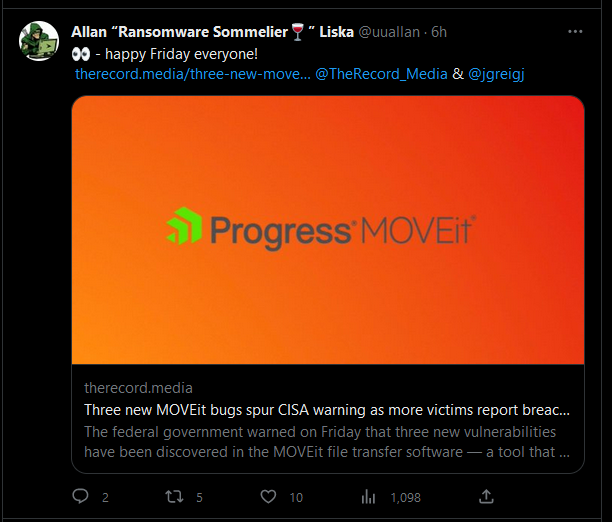Click the 10 likes count
612x522 pixels.
point(296,497)
